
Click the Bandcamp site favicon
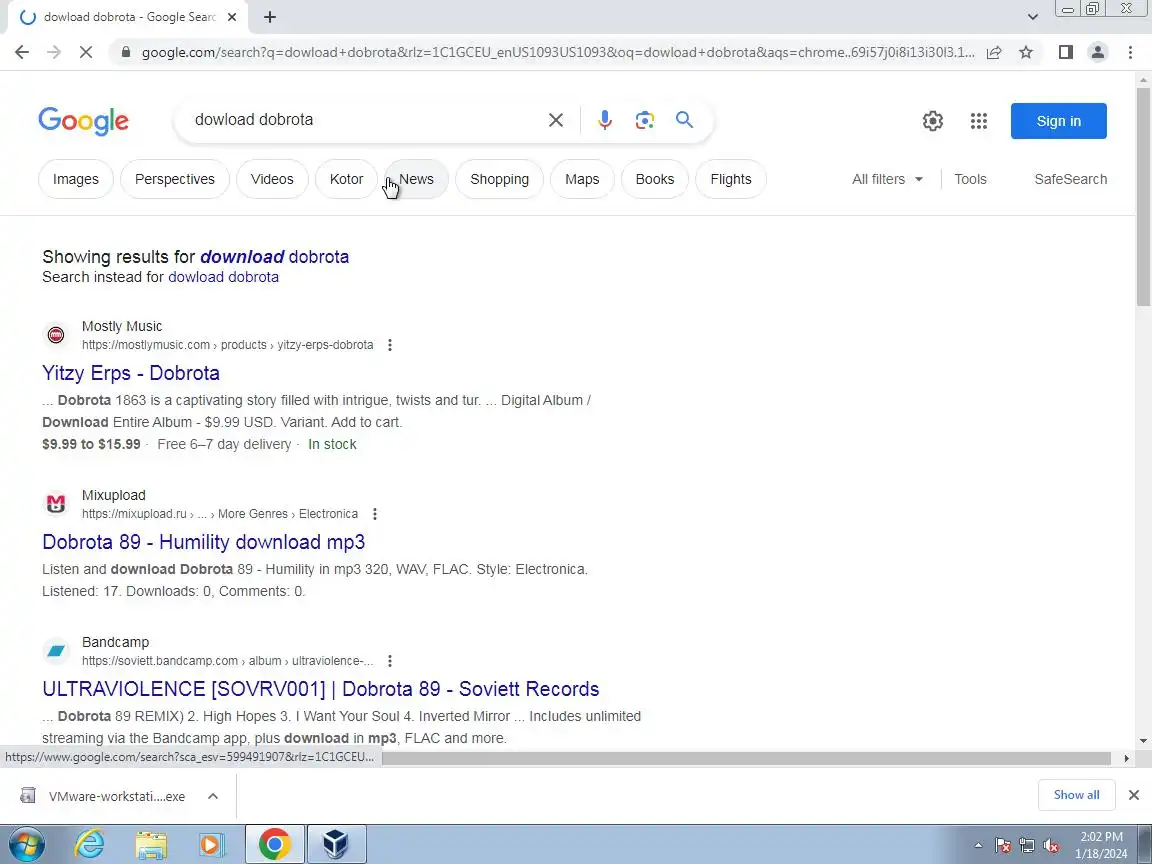point(56,651)
